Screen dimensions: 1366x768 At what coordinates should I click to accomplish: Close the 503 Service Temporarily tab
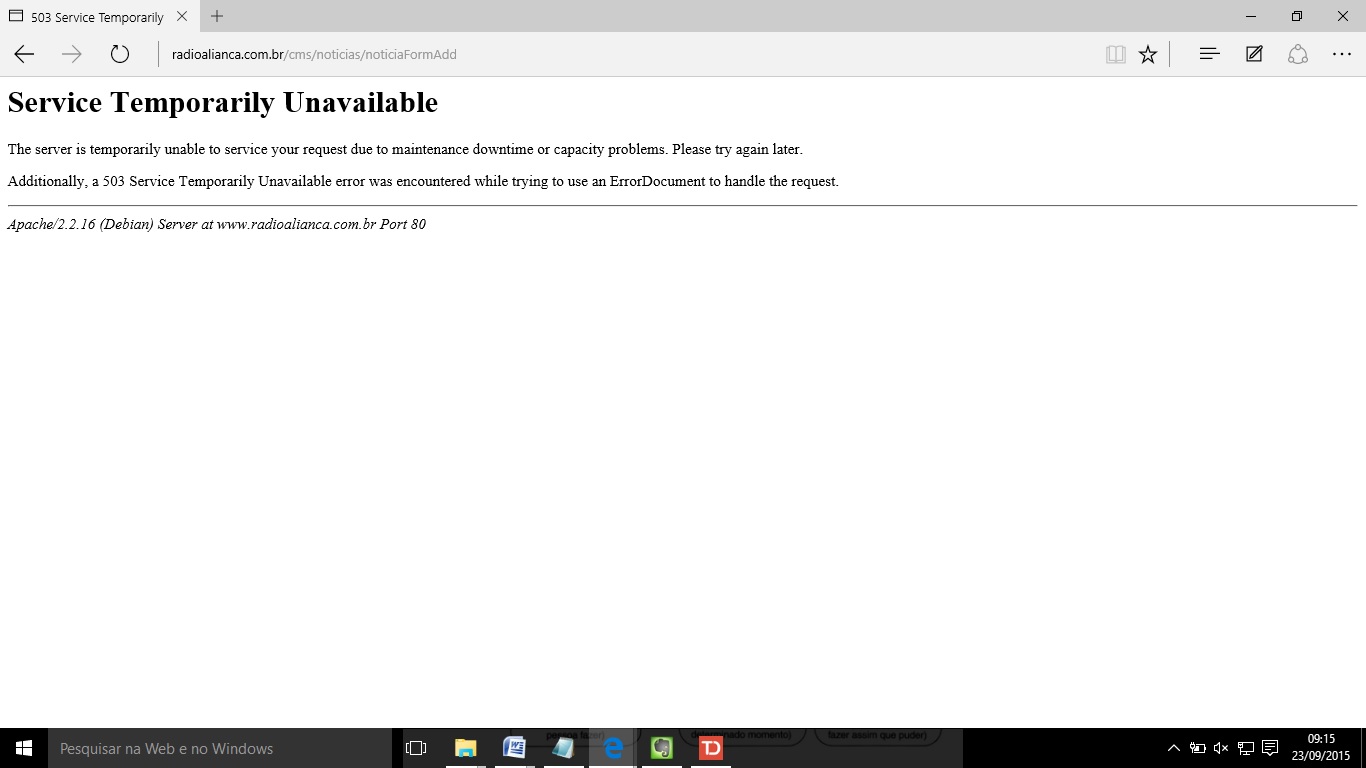(x=181, y=16)
